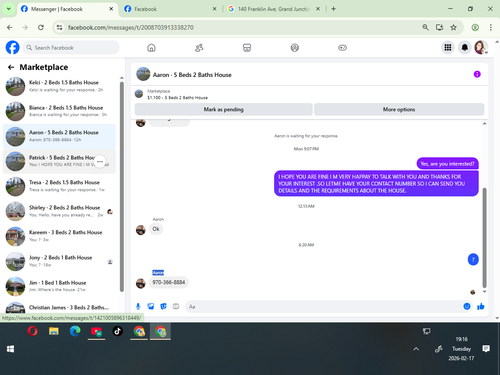Screen dimensions: 500x375
Task: Open the Bianca 2 Beds 1.5 Baths conversation
Action: (59, 111)
